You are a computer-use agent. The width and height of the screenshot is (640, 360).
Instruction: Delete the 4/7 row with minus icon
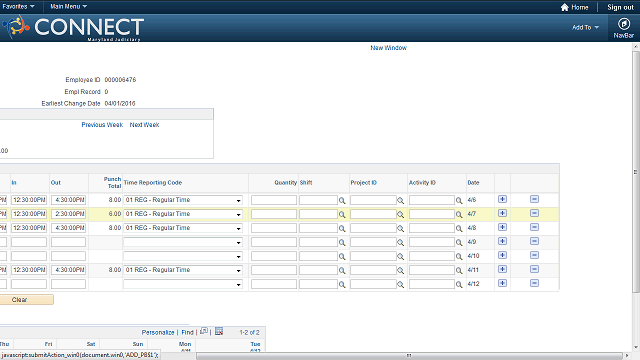(534, 213)
